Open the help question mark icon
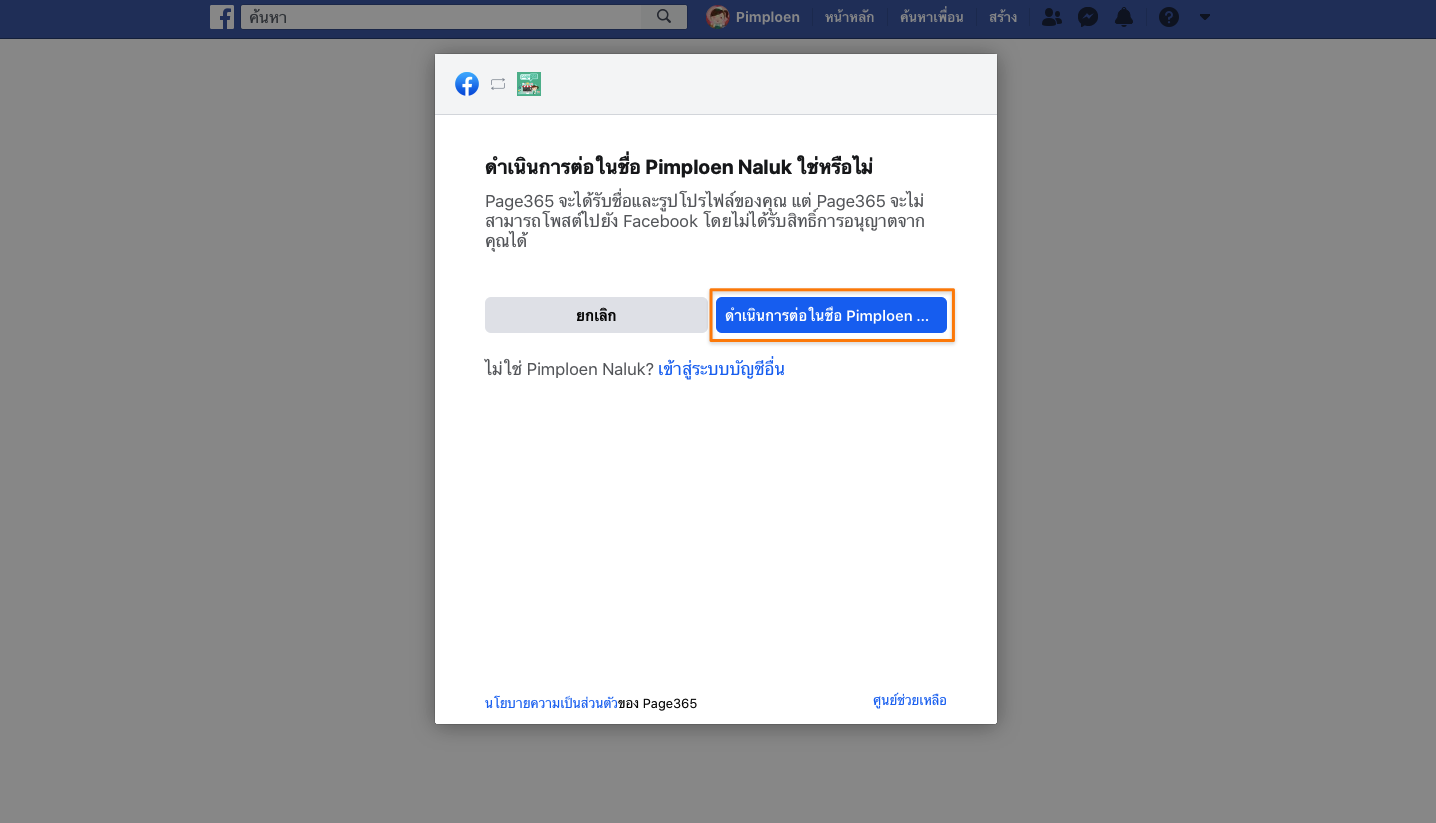This screenshot has height=823, width=1436. [x=1168, y=17]
